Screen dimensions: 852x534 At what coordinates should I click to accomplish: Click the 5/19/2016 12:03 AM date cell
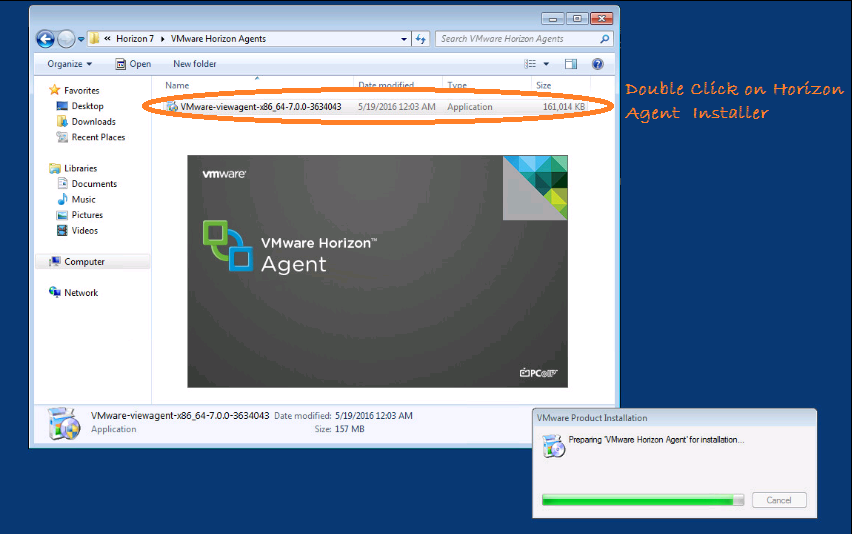(x=396, y=107)
